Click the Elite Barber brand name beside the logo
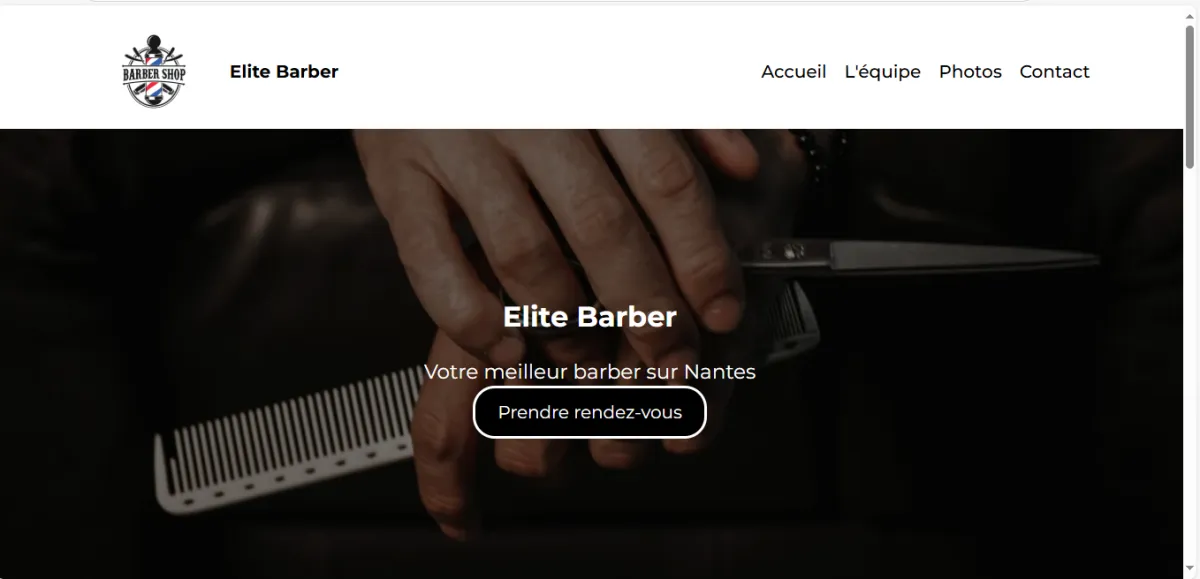The image size is (1200, 579). pyautogui.click(x=284, y=72)
